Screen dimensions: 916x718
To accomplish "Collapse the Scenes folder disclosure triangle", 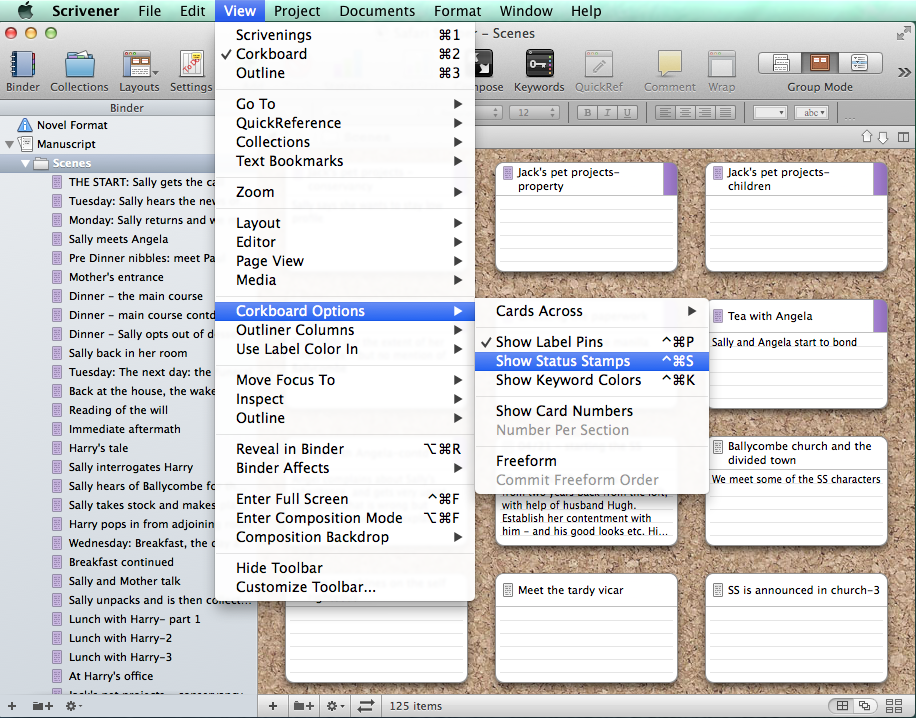I will coord(25,164).
